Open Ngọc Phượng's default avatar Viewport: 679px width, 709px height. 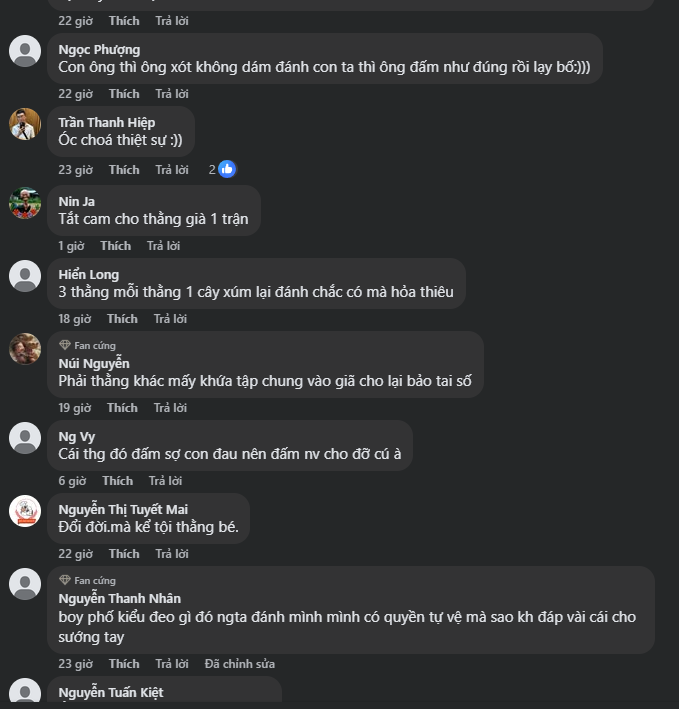pos(25,51)
